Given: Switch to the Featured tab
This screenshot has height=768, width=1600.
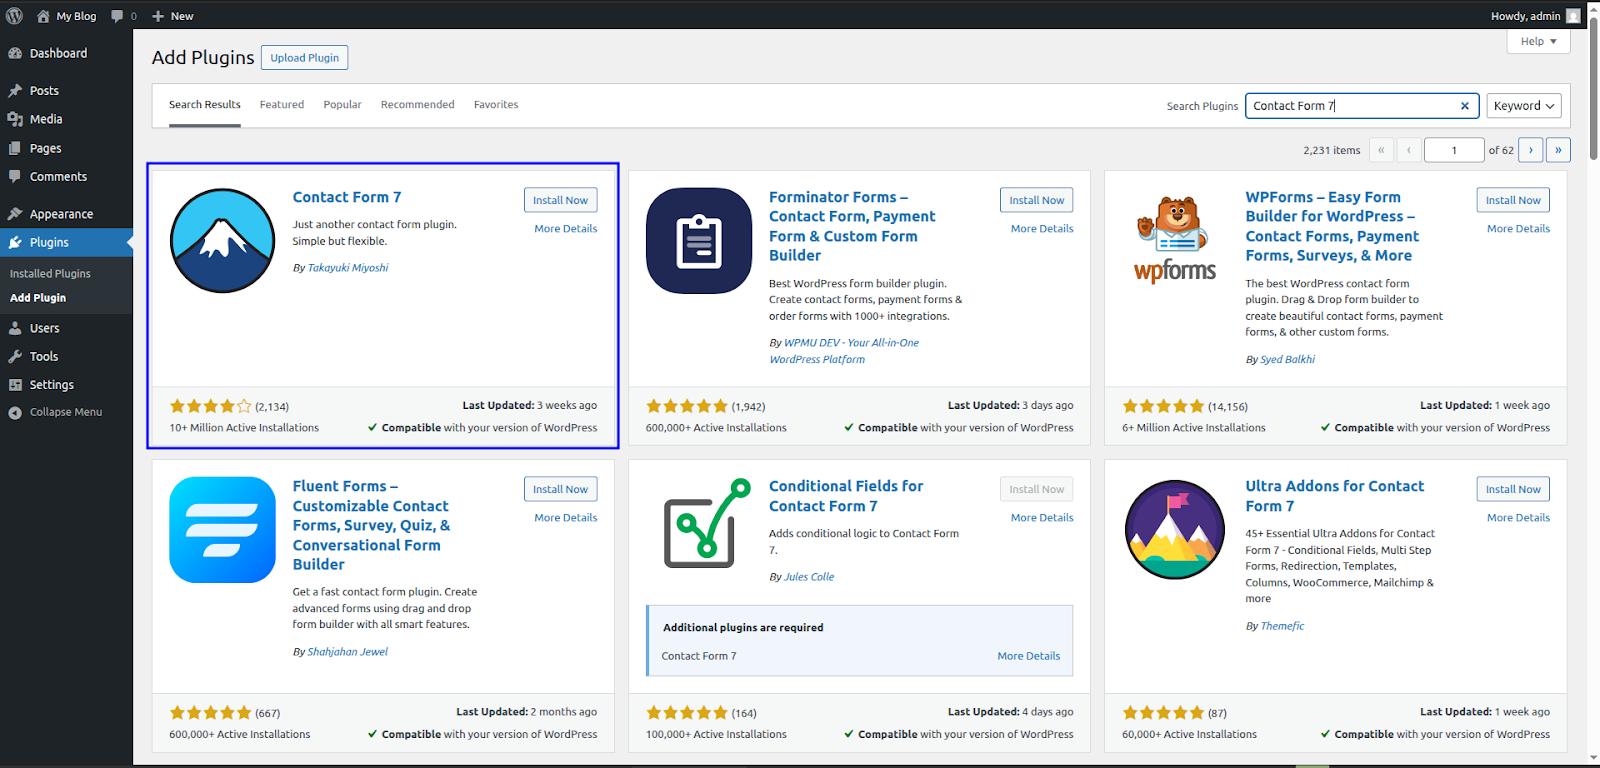Looking at the screenshot, I should [x=282, y=105].
